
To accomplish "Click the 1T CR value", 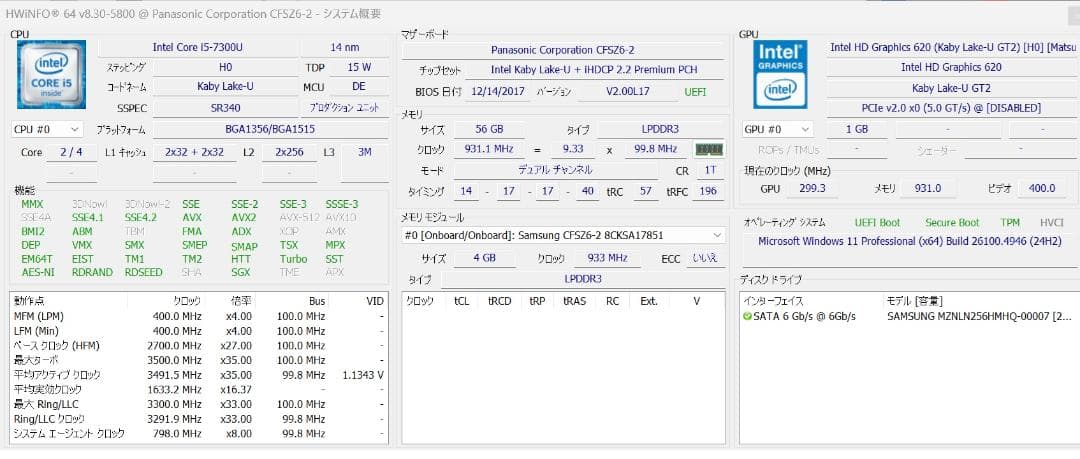I will coord(709,170).
